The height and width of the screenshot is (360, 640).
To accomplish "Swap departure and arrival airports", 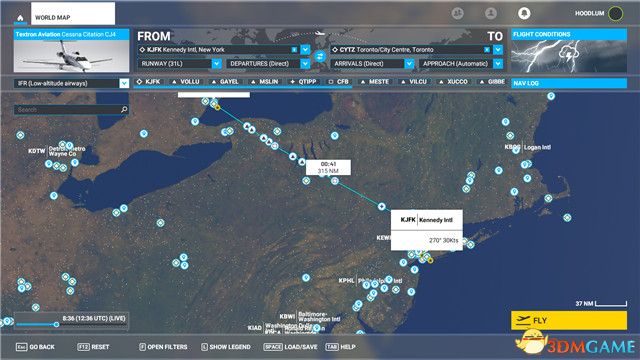I will [x=320, y=56].
